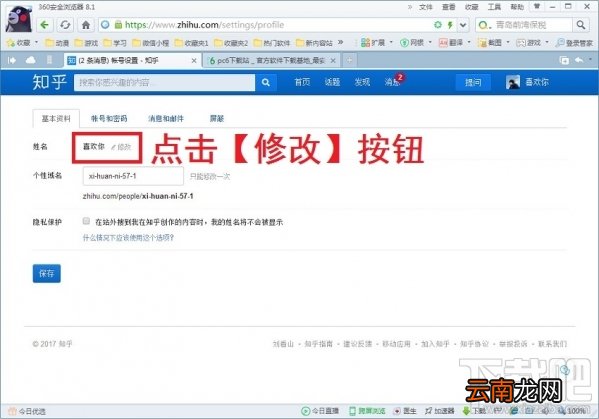Open the 收藏夹1 bookmark folder
Screen dimensions: 599x419
(191, 43)
